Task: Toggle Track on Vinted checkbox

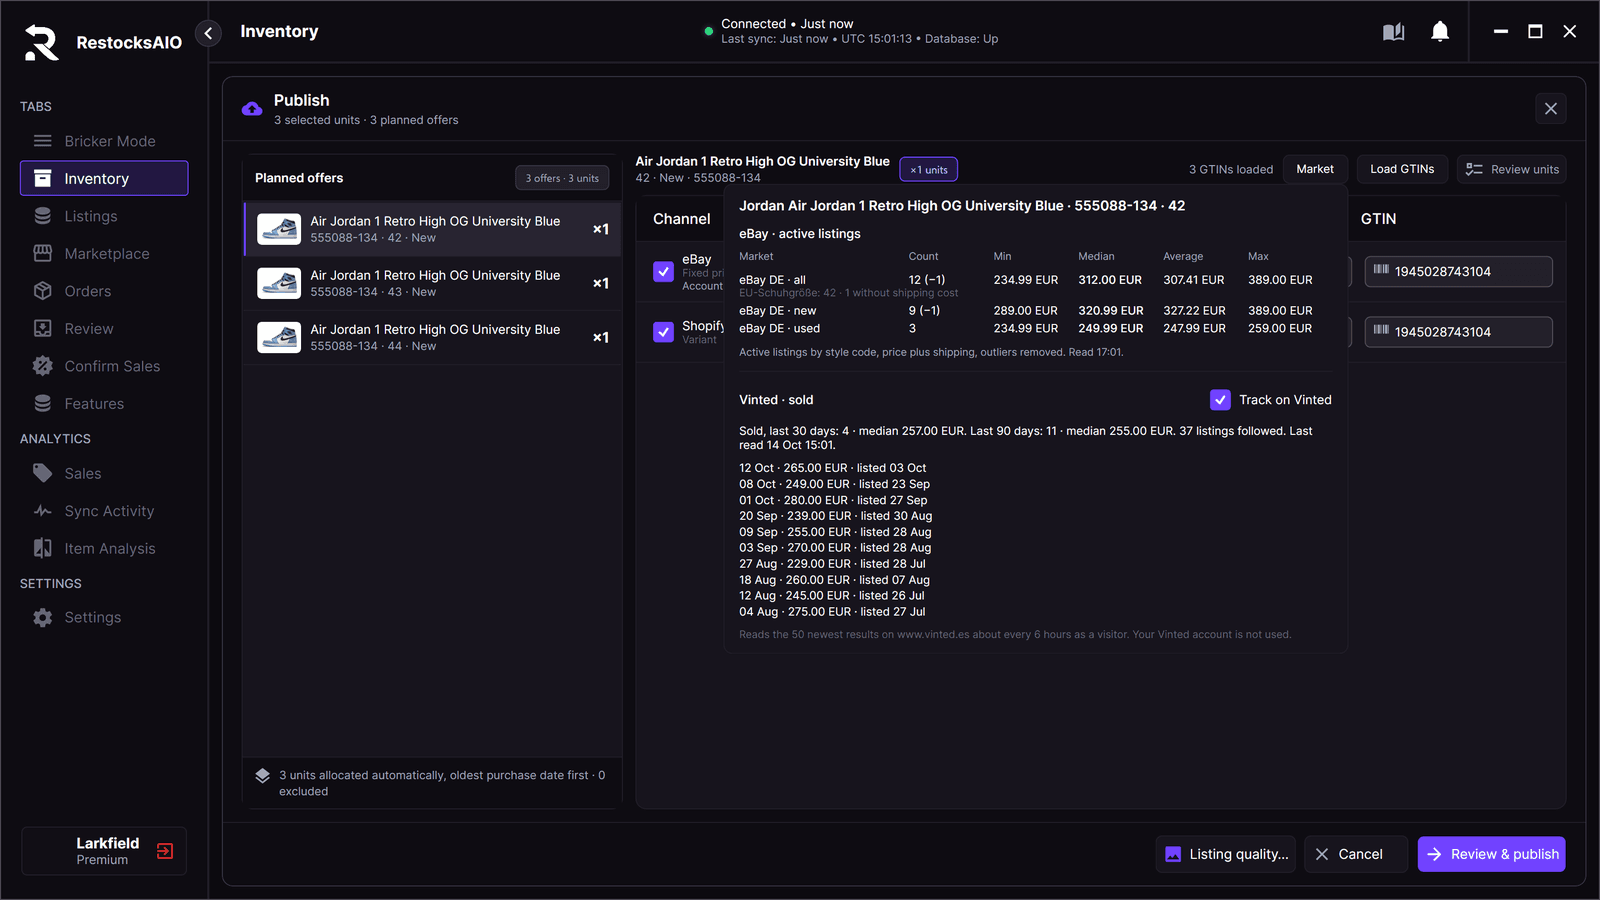Action: click(x=1220, y=400)
